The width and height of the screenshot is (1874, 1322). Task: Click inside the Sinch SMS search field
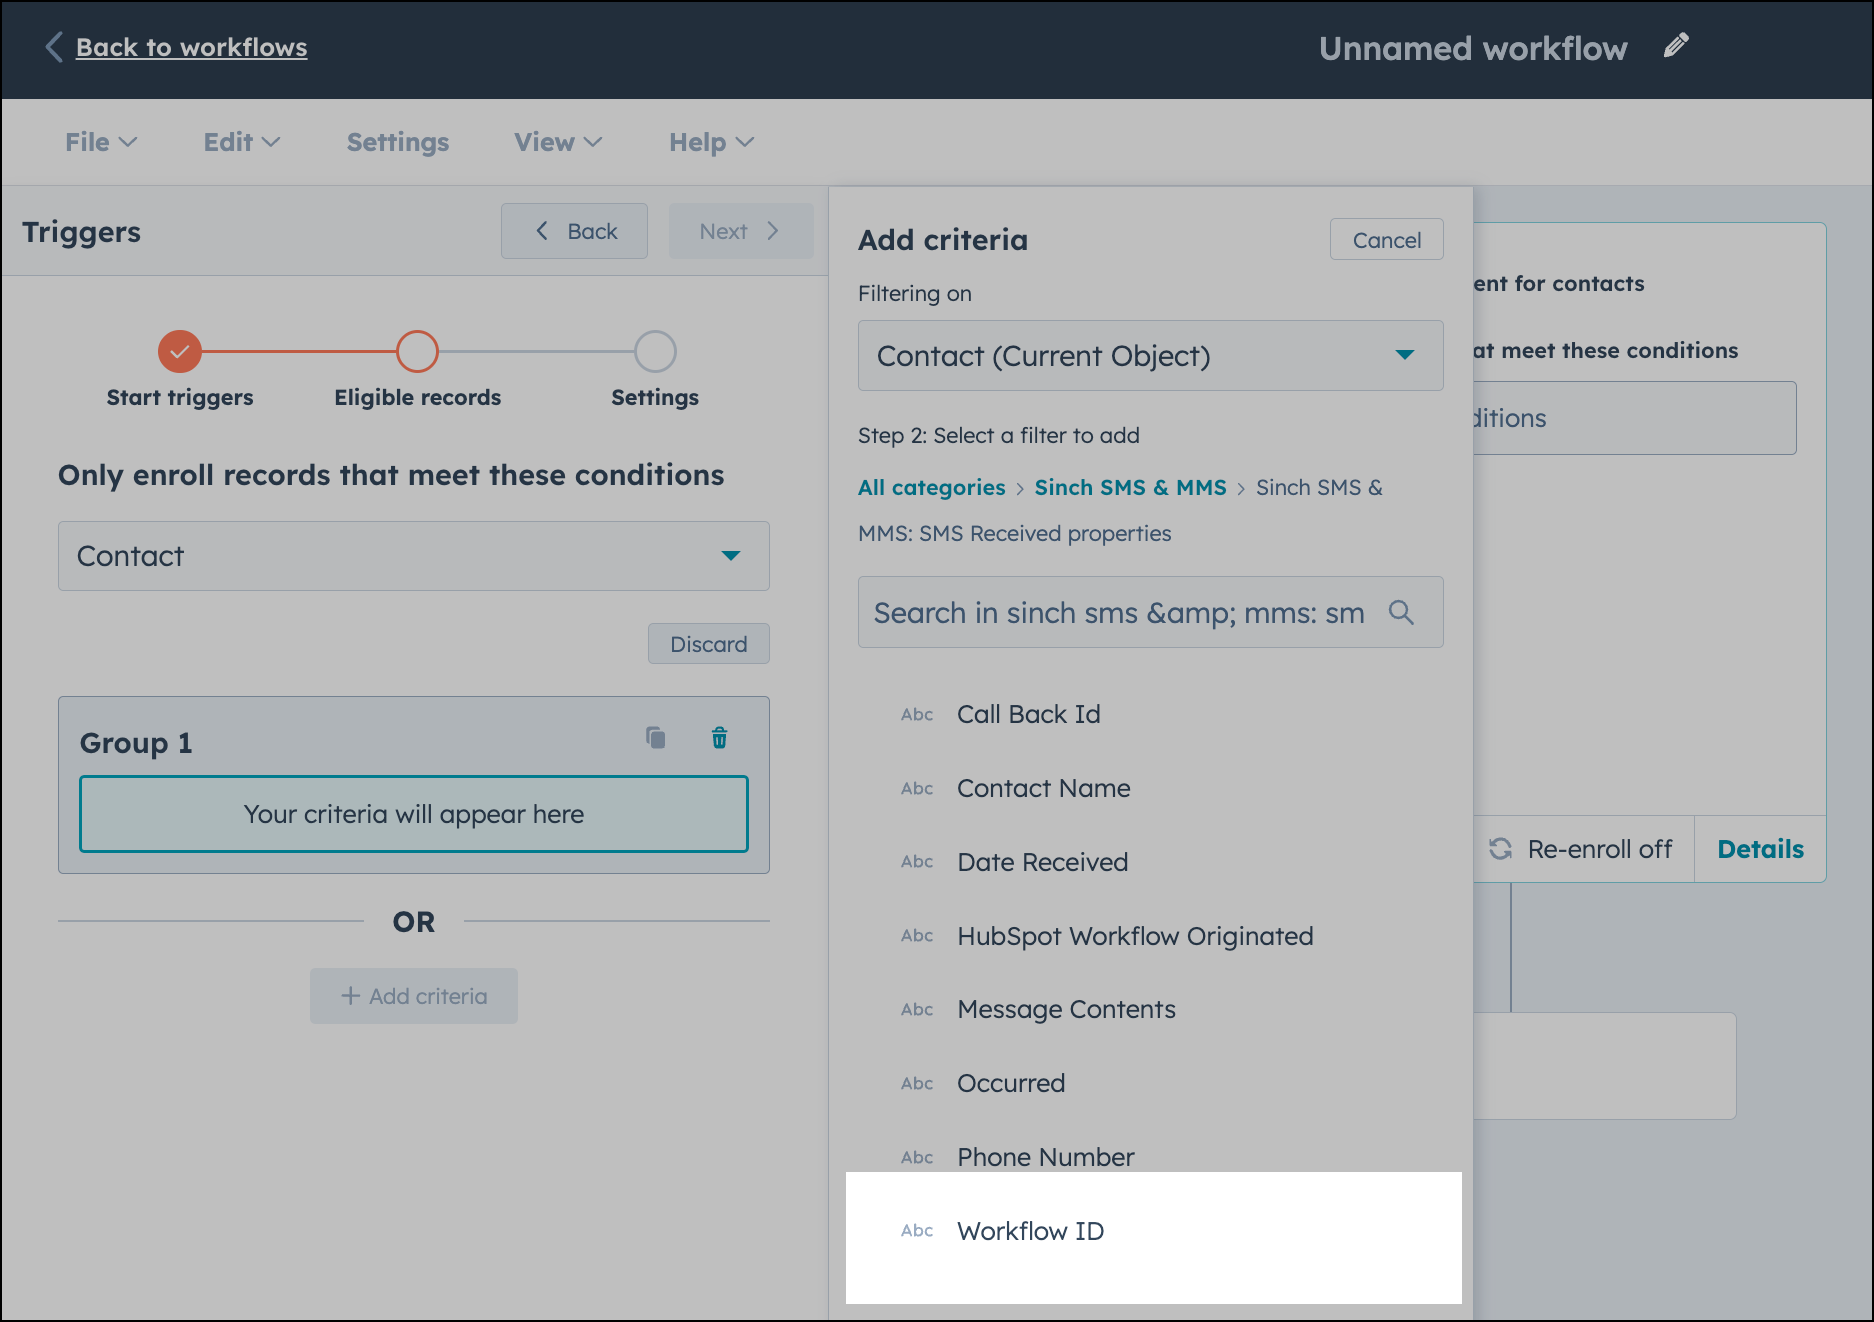click(1100, 612)
